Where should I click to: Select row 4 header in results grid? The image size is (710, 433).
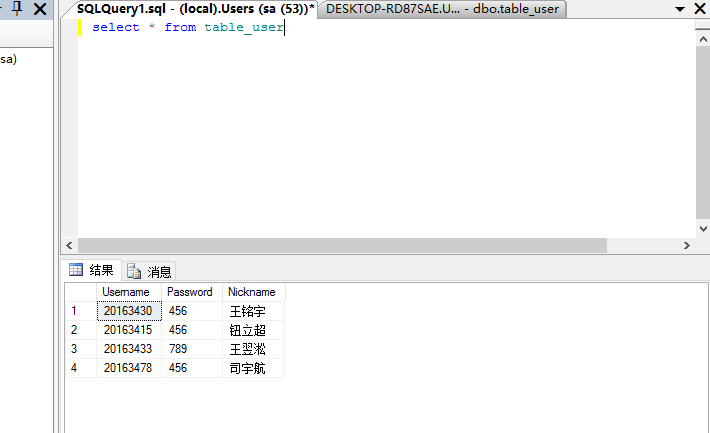81,368
